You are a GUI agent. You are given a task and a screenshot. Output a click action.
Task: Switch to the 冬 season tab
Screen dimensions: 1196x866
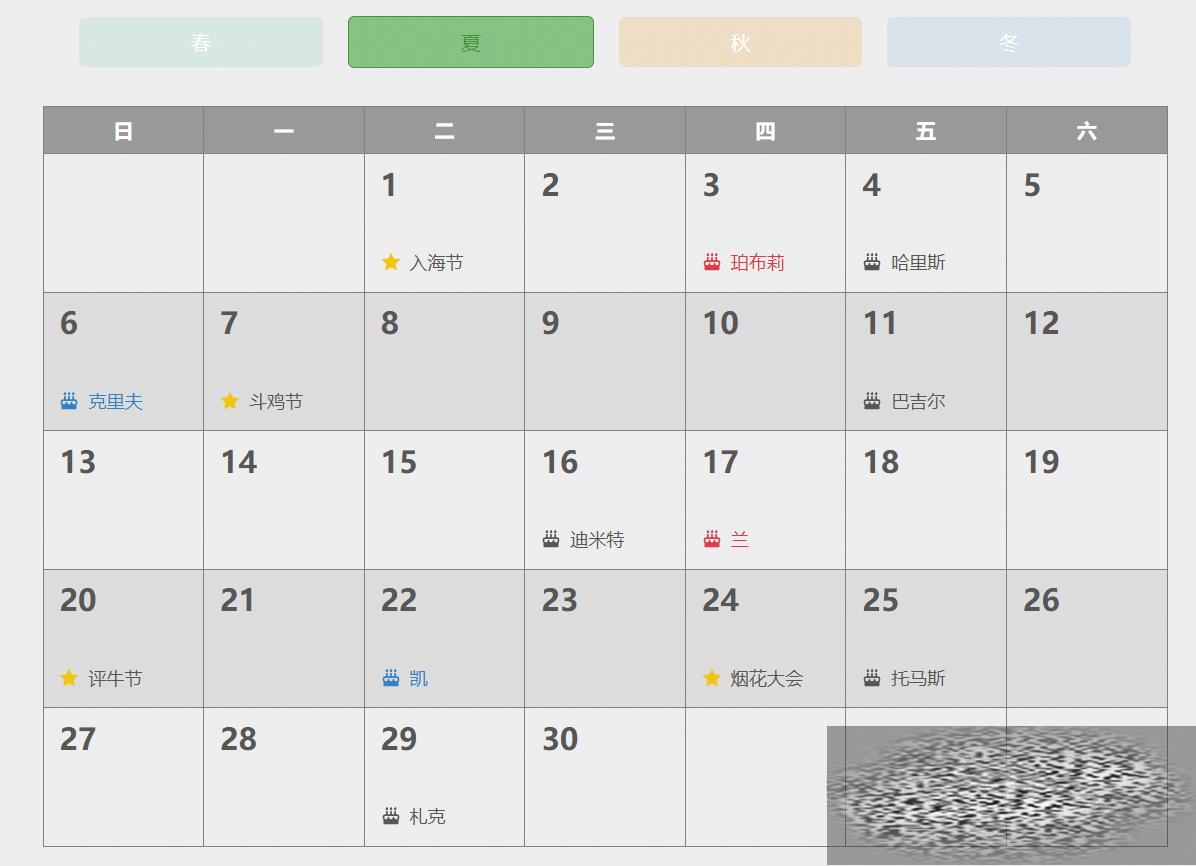pyautogui.click(x=1008, y=43)
